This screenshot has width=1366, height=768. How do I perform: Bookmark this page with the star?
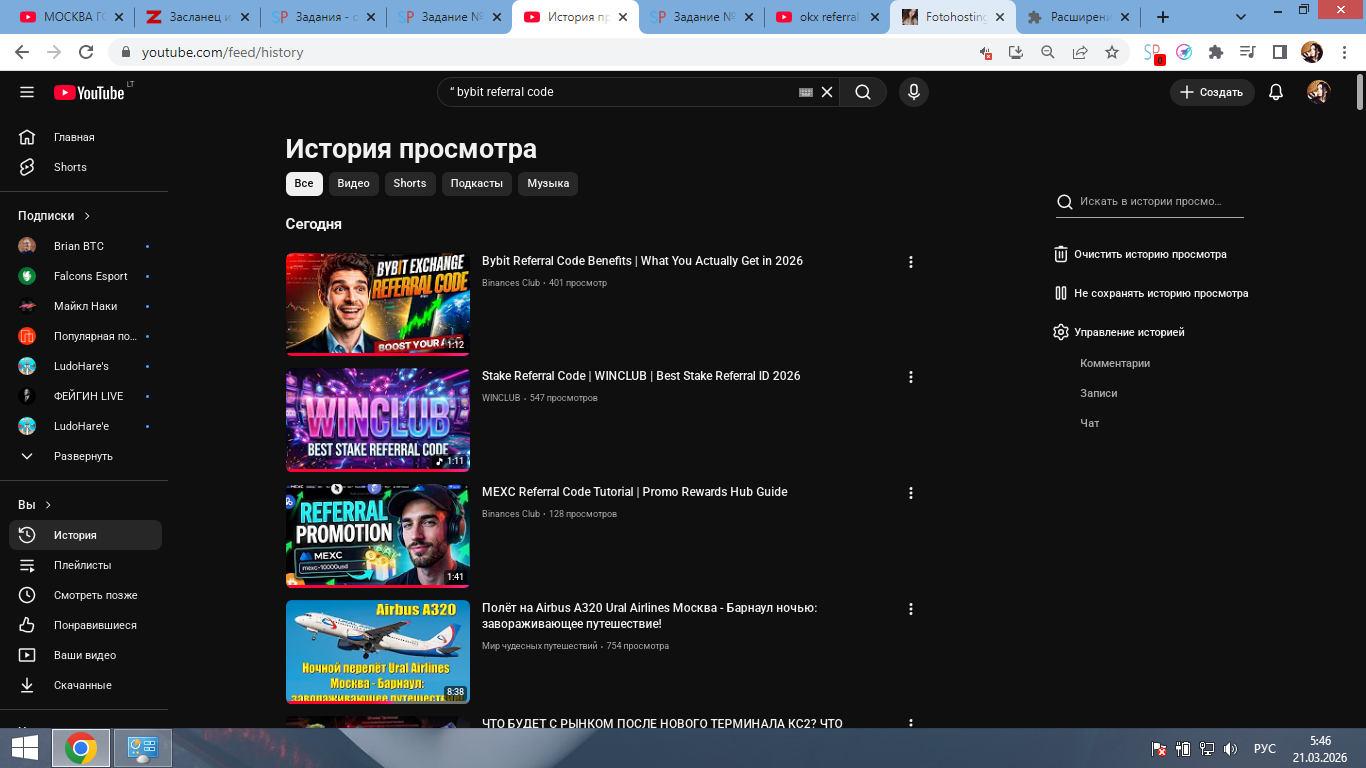[1112, 52]
